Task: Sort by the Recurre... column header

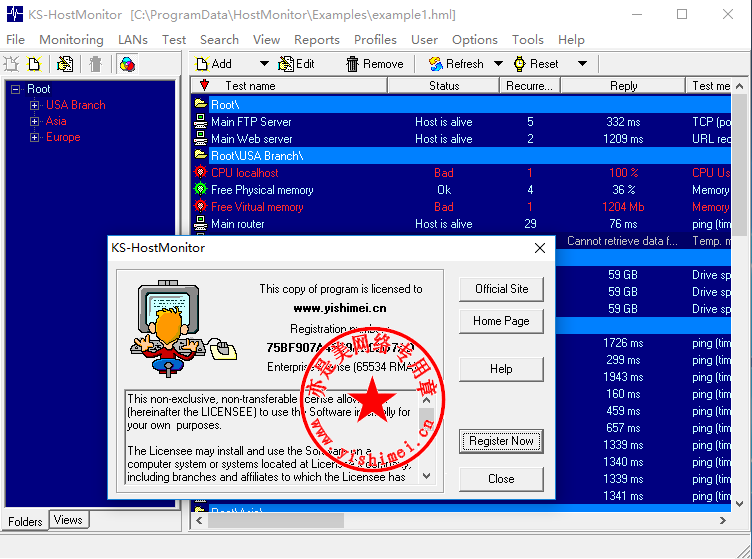Action: (529, 85)
